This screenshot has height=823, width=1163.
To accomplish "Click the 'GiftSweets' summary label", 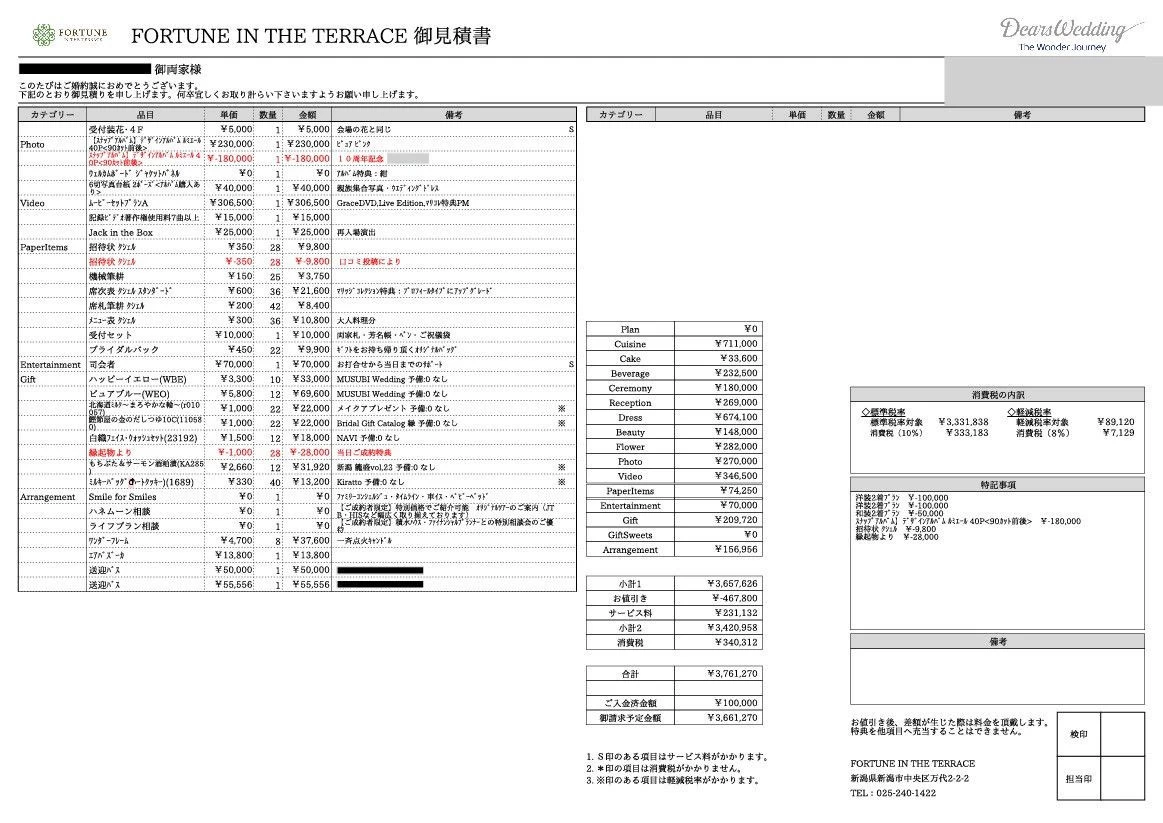I will click(x=630, y=535).
